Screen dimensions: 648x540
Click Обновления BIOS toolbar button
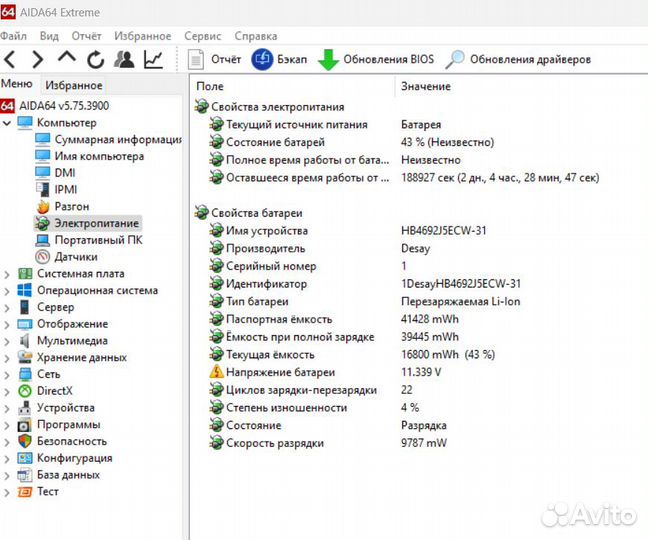[x=376, y=59]
